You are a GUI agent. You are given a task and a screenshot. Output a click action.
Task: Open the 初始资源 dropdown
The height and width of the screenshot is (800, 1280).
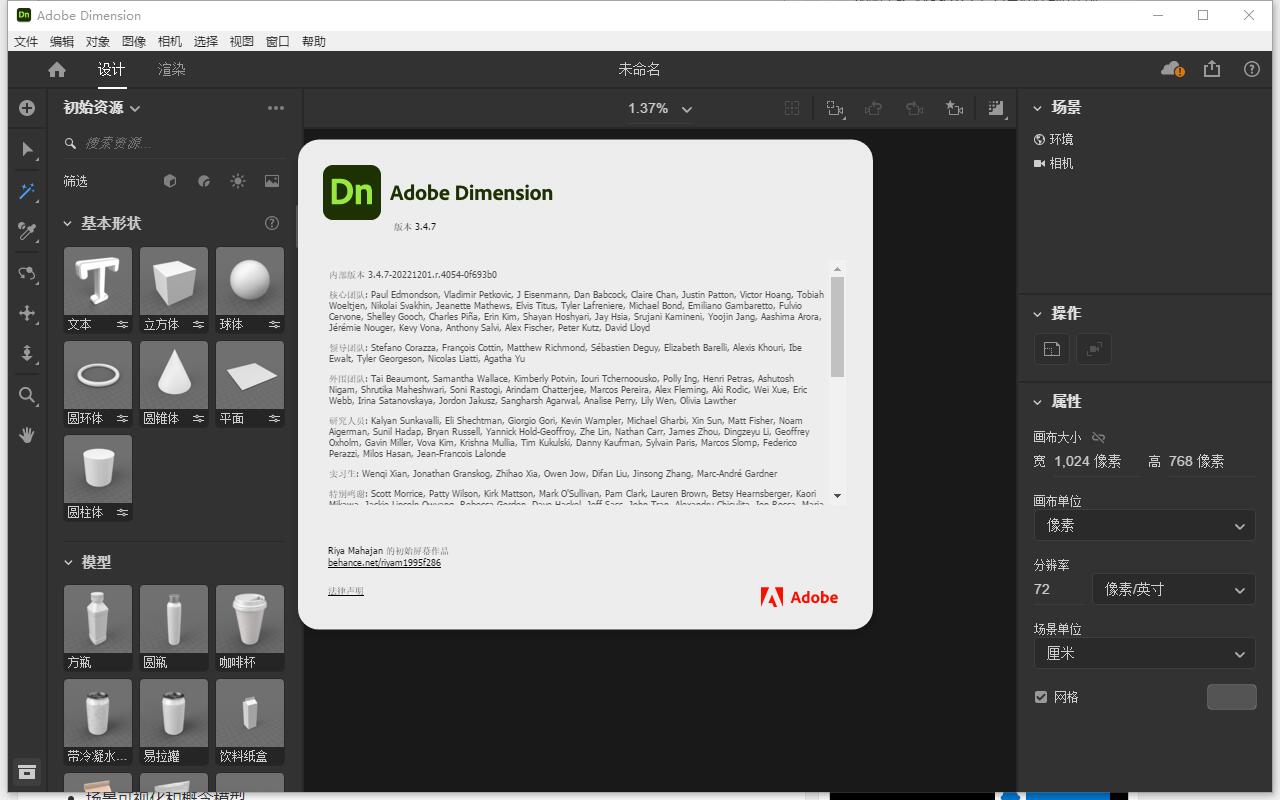click(x=102, y=108)
